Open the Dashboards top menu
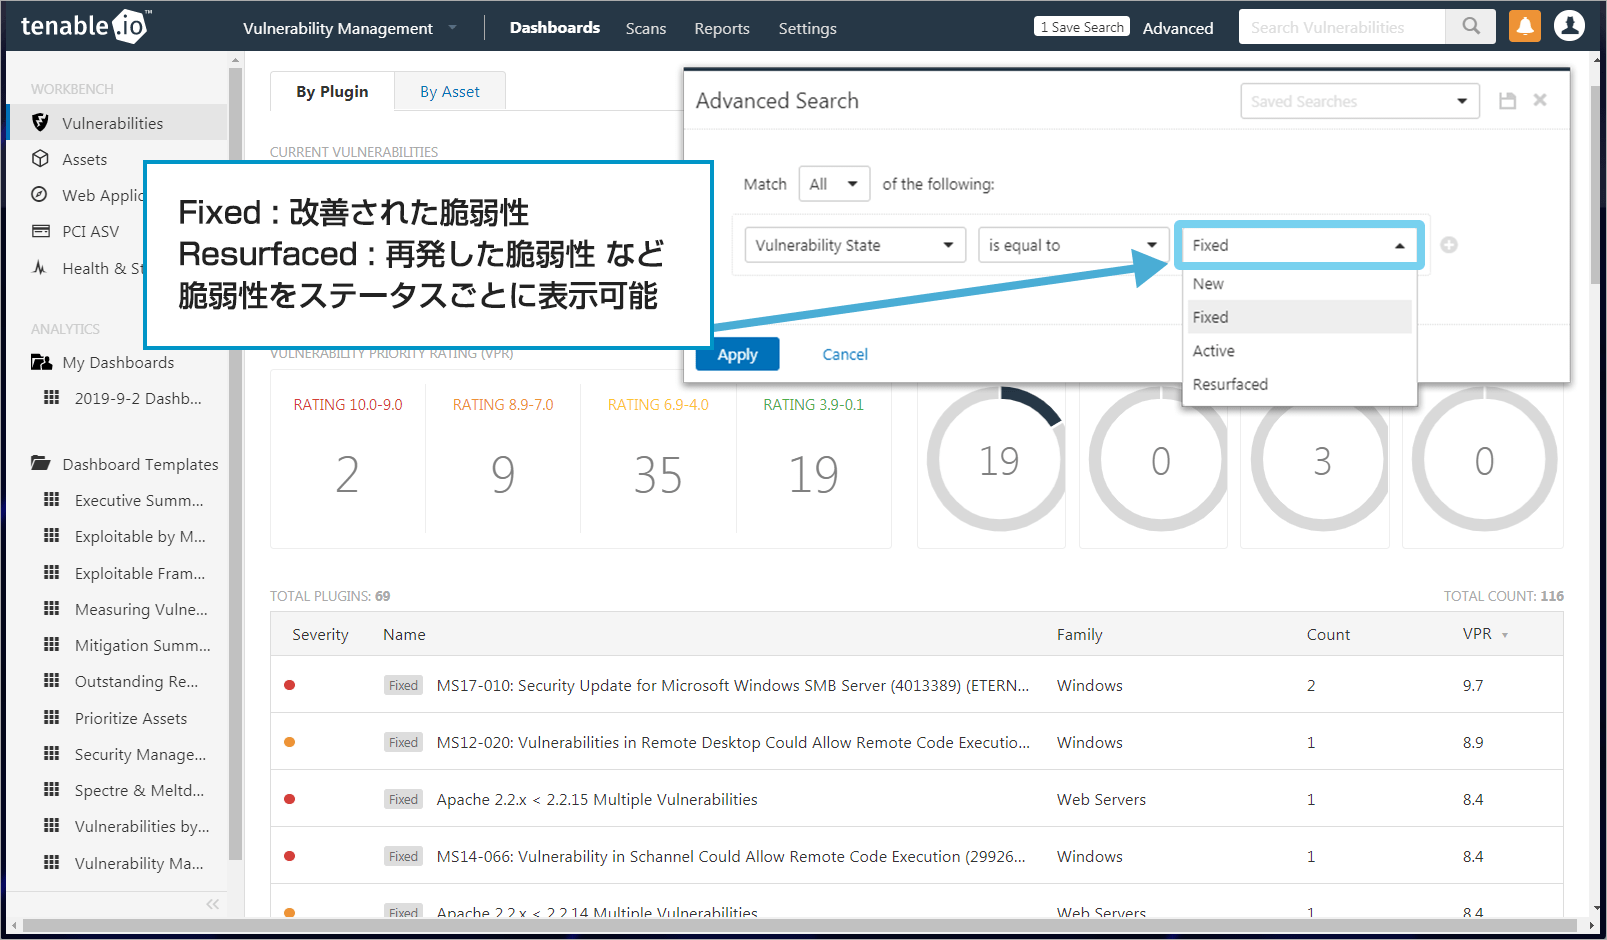 [555, 28]
